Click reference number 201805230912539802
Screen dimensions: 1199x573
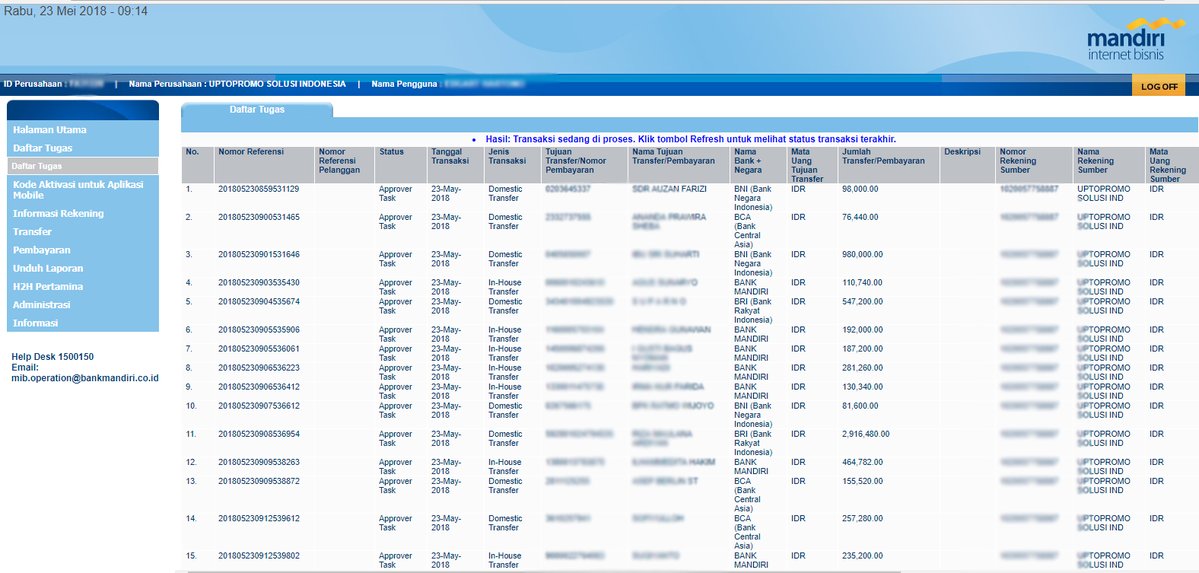pos(258,556)
